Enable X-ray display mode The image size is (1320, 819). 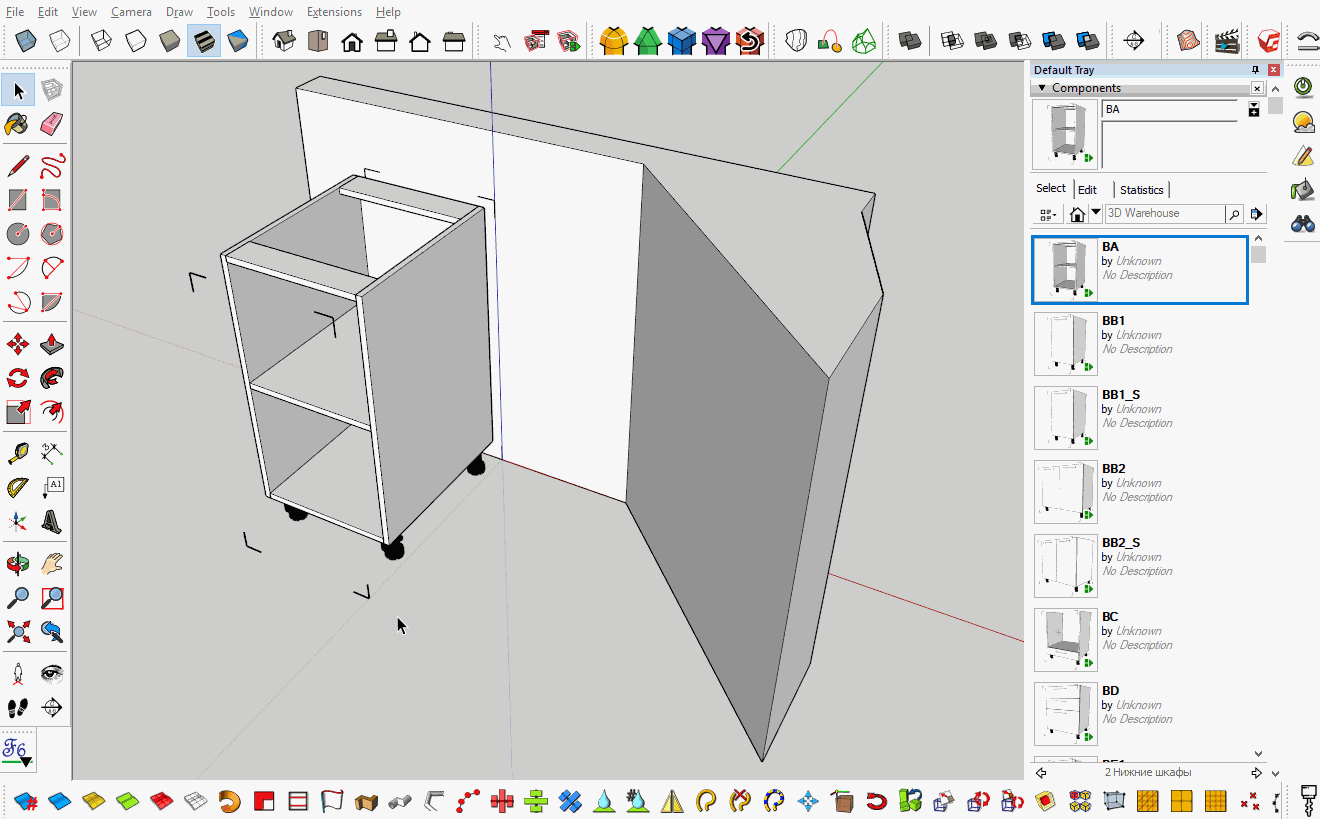click(x=26, y=40)
